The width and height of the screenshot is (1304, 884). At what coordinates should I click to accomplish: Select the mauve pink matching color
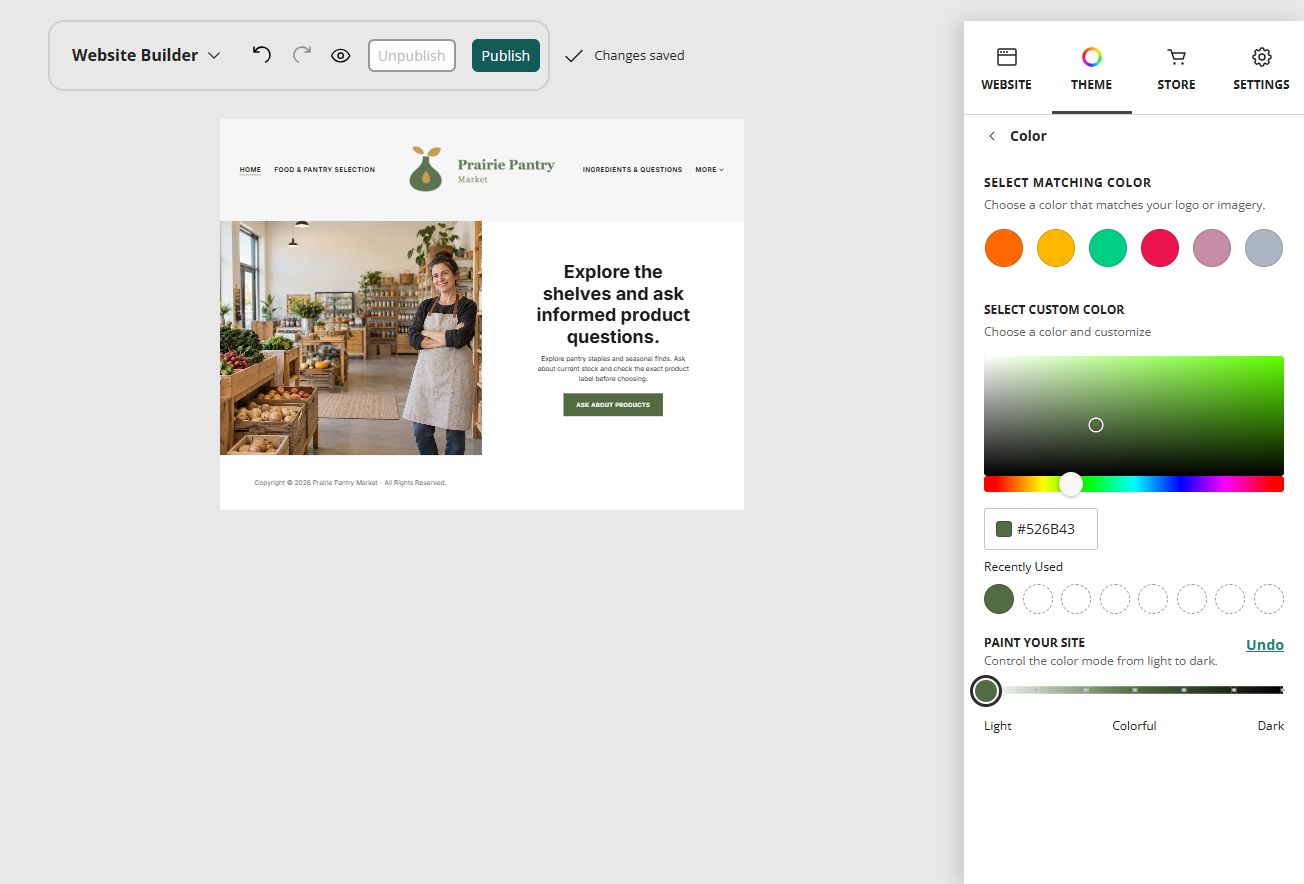(x=1212, y=248)
